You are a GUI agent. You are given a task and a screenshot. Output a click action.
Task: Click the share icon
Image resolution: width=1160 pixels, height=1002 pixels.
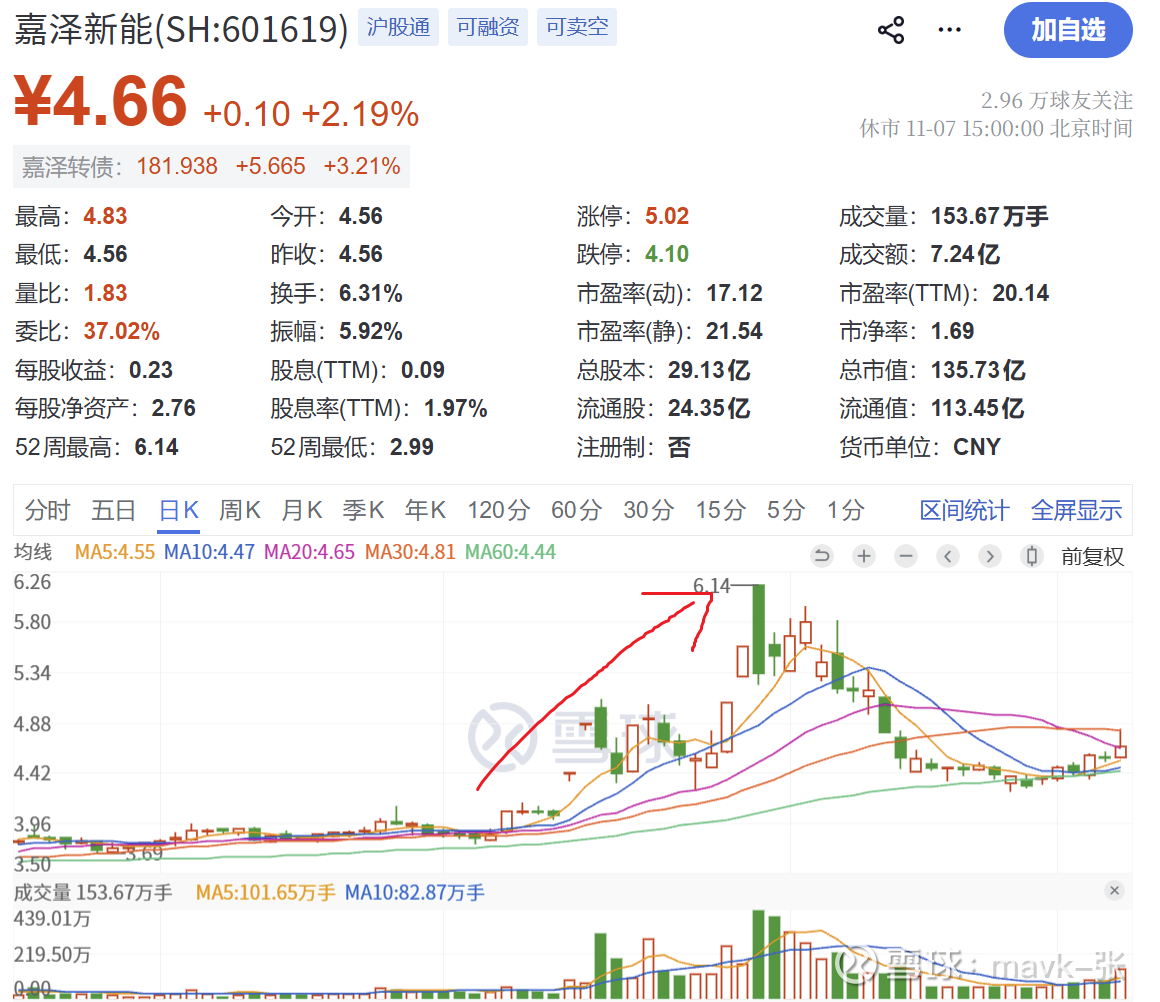[891, 30]
